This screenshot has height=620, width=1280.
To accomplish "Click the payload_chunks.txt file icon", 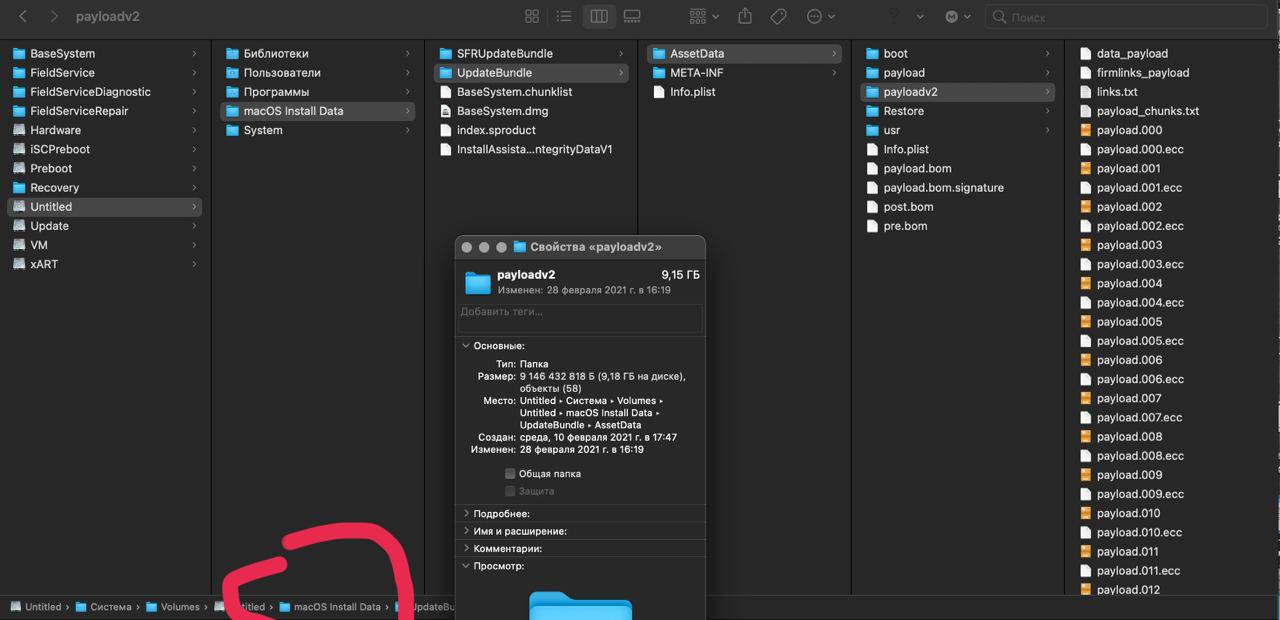I will coord(1086,111).
